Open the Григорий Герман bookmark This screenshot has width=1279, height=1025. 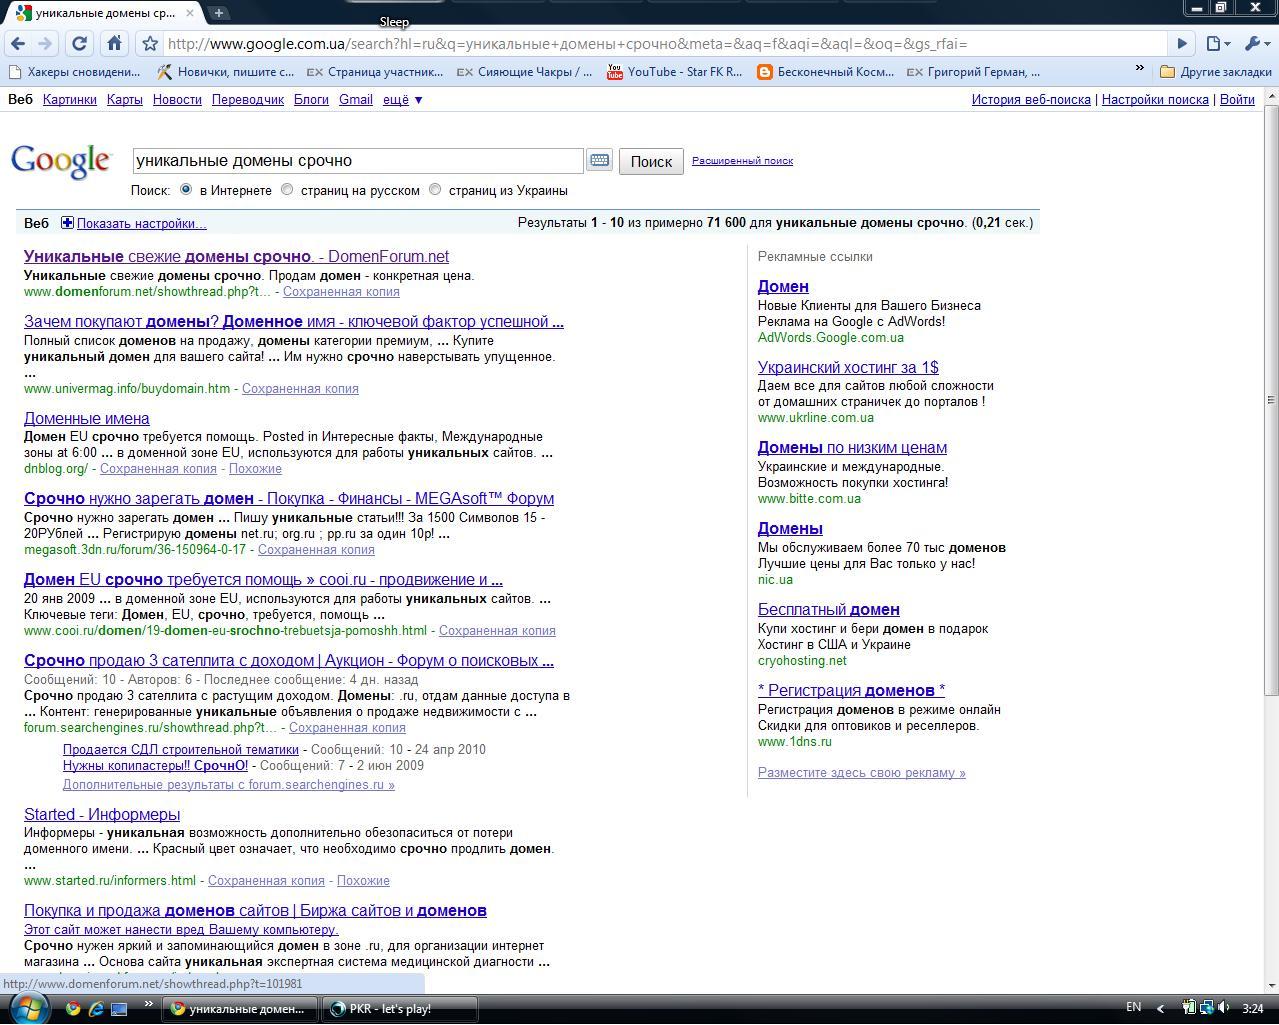pos(973,72)
